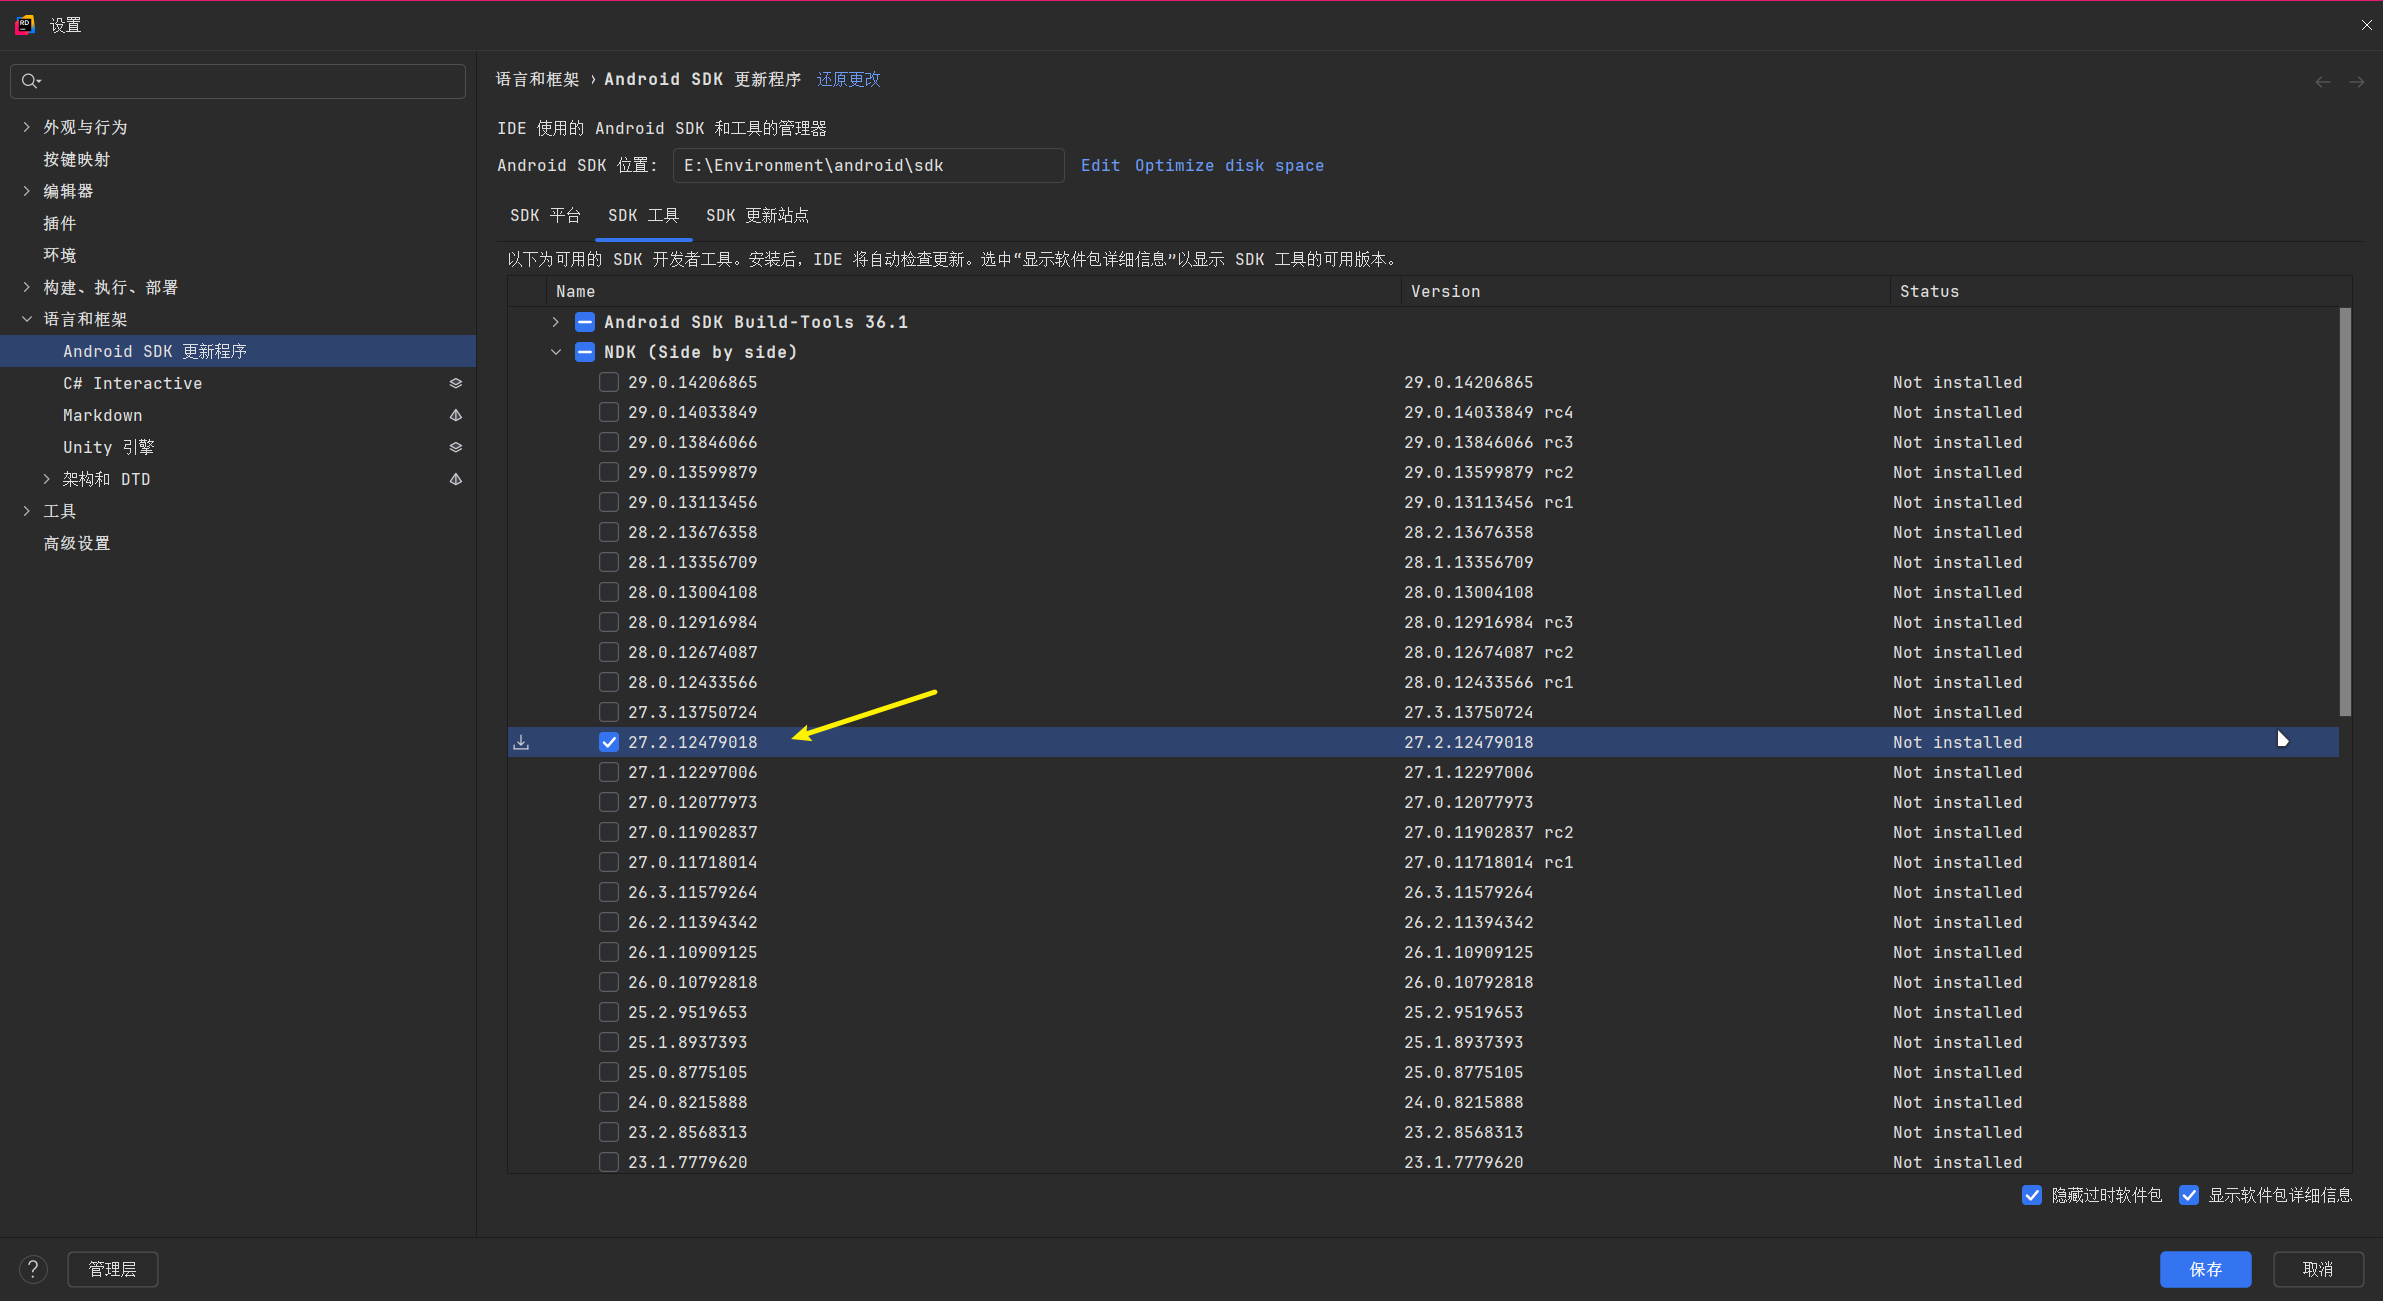
Task: Click the SDK list vertical scrollbar
Action: [2345, 510]
